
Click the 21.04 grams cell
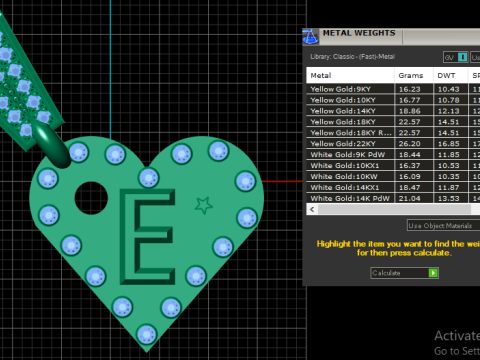tap(414, 198)
